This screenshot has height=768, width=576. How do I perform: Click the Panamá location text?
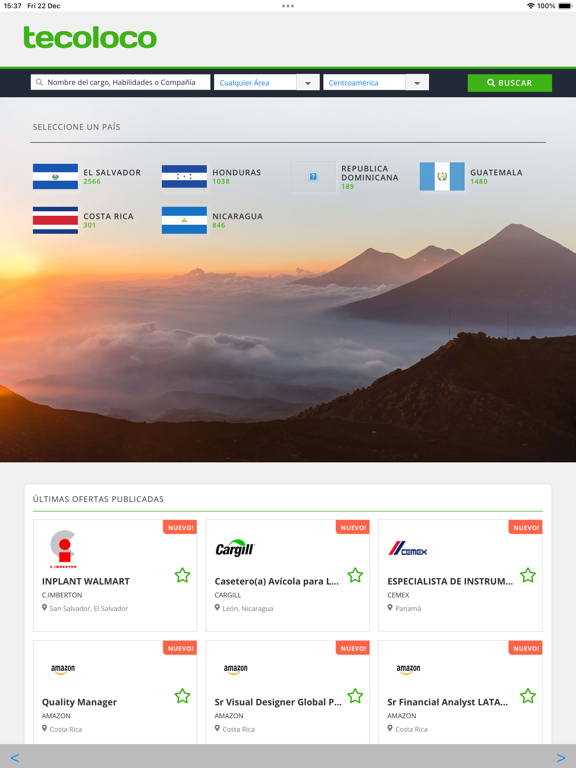(408, 608)
